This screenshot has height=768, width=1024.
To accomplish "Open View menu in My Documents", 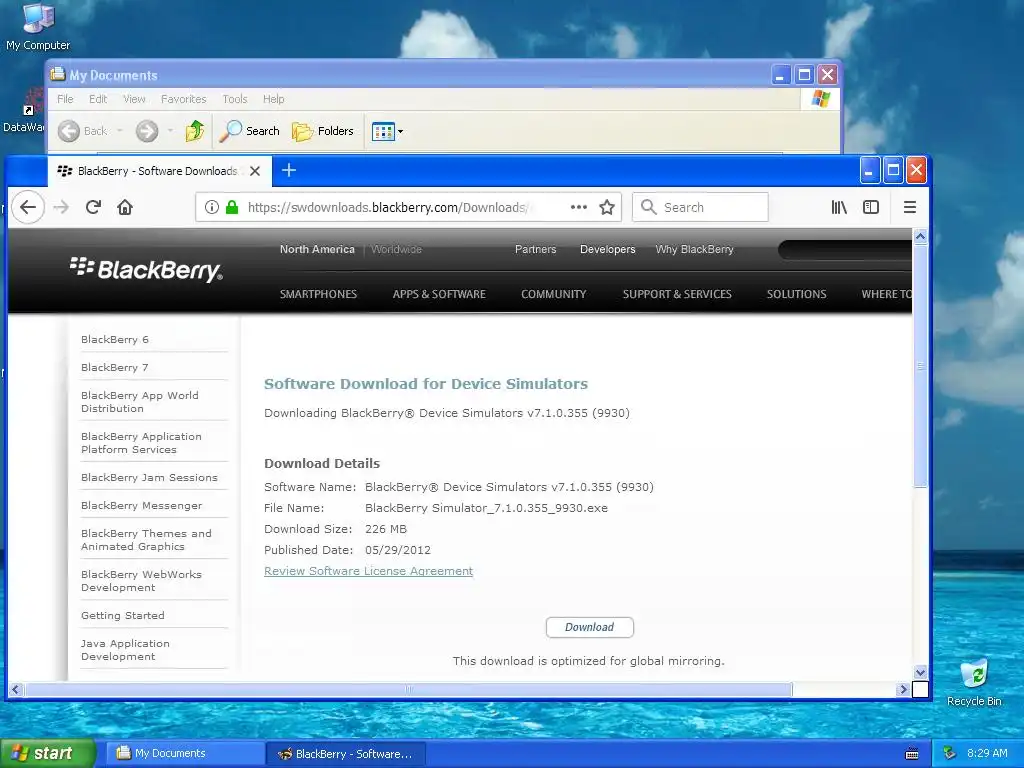I will (134, 99).
